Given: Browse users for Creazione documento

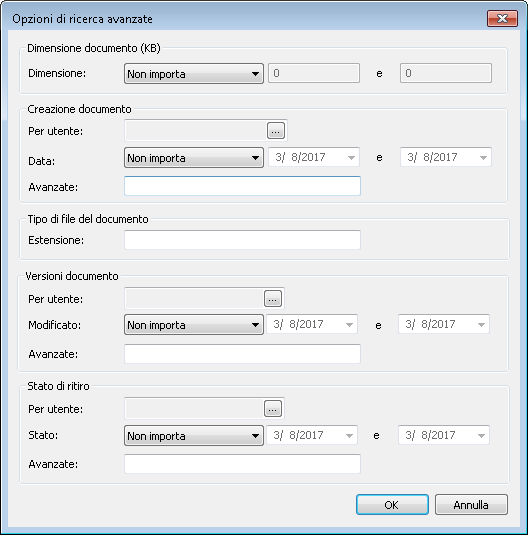Looking at the screenshot, I should tap(275, 130).
